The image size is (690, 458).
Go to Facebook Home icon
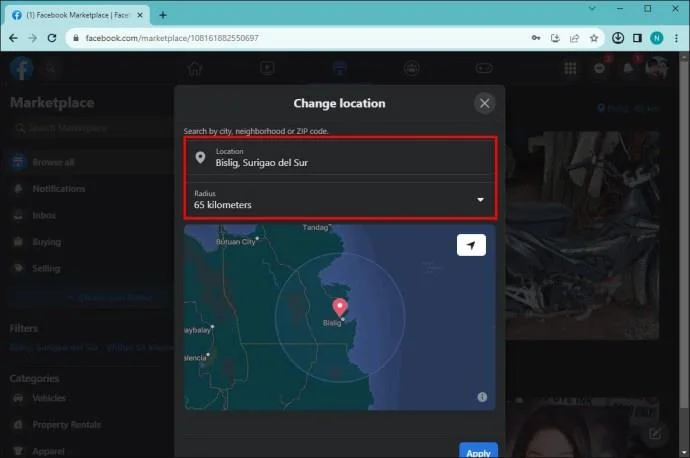195,68
